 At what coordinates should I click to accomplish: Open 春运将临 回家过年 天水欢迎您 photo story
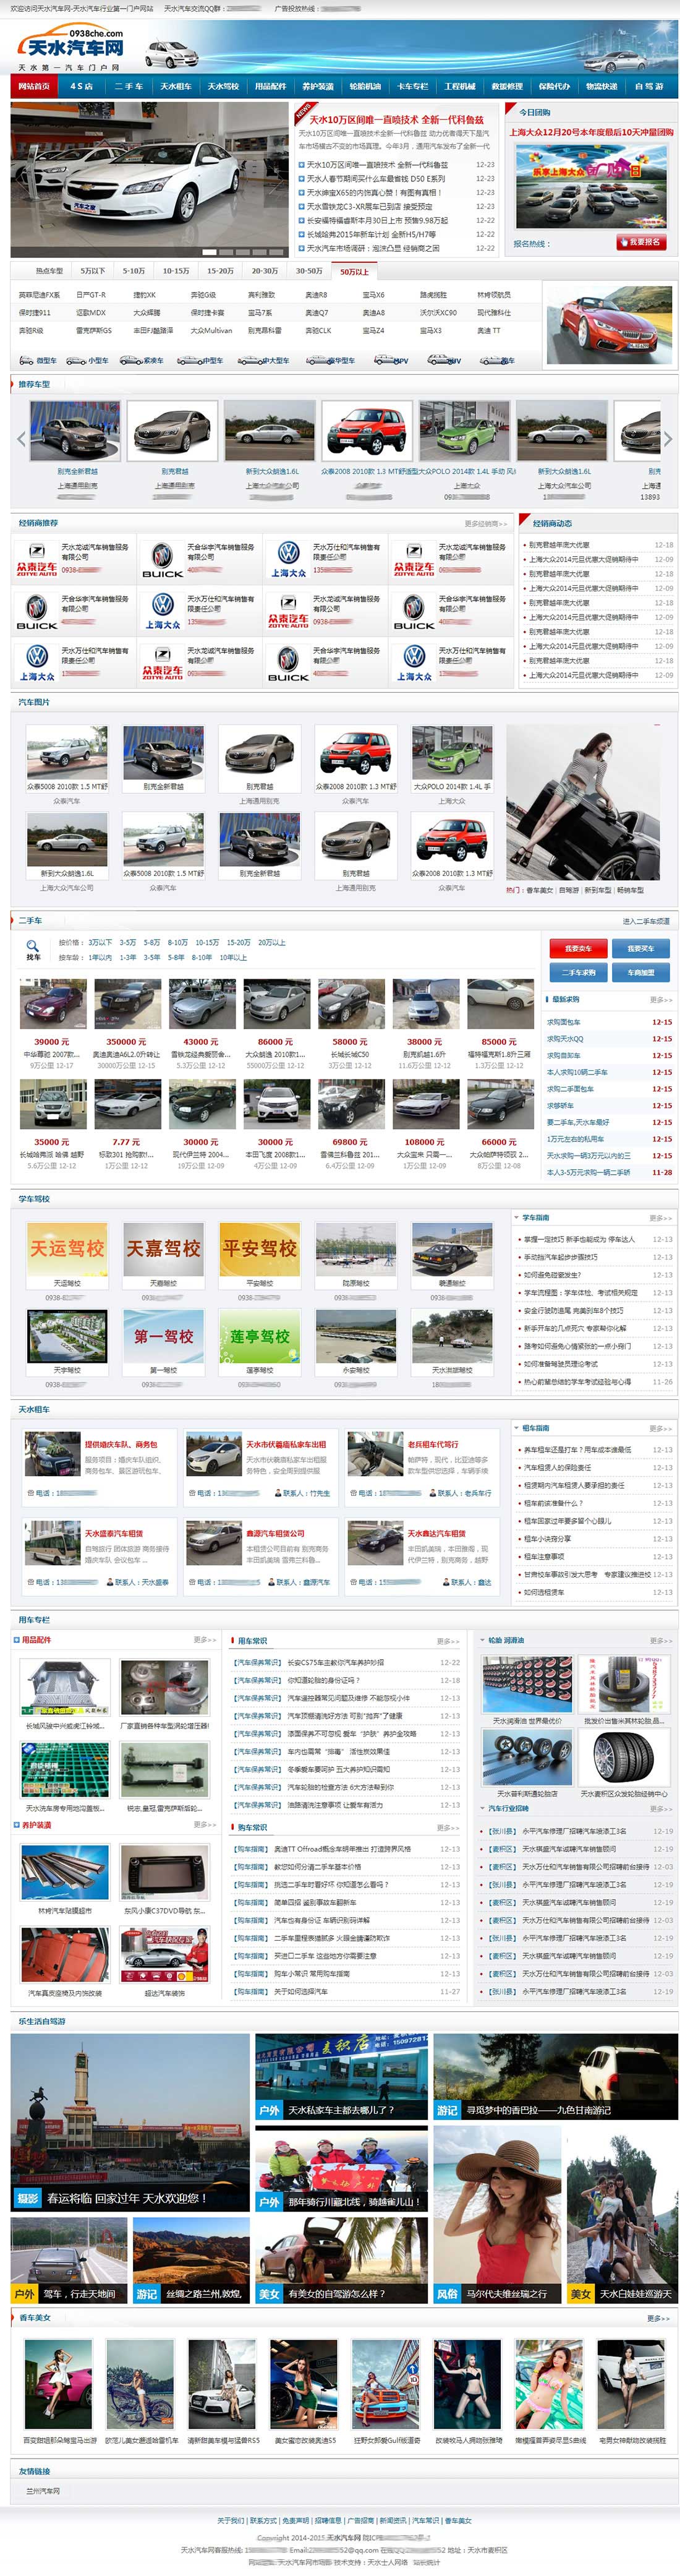click(x=130, y=2122)
